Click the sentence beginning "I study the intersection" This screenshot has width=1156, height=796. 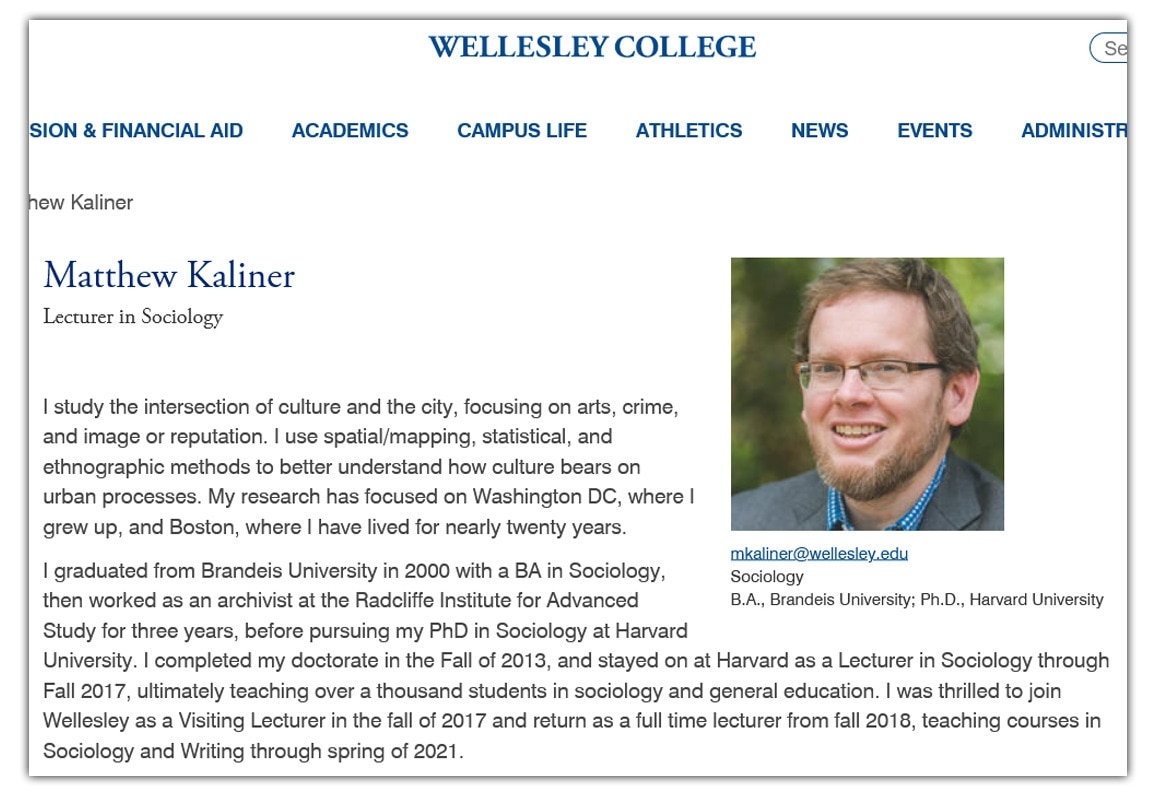pyautogui.click(x=361, y=407)
